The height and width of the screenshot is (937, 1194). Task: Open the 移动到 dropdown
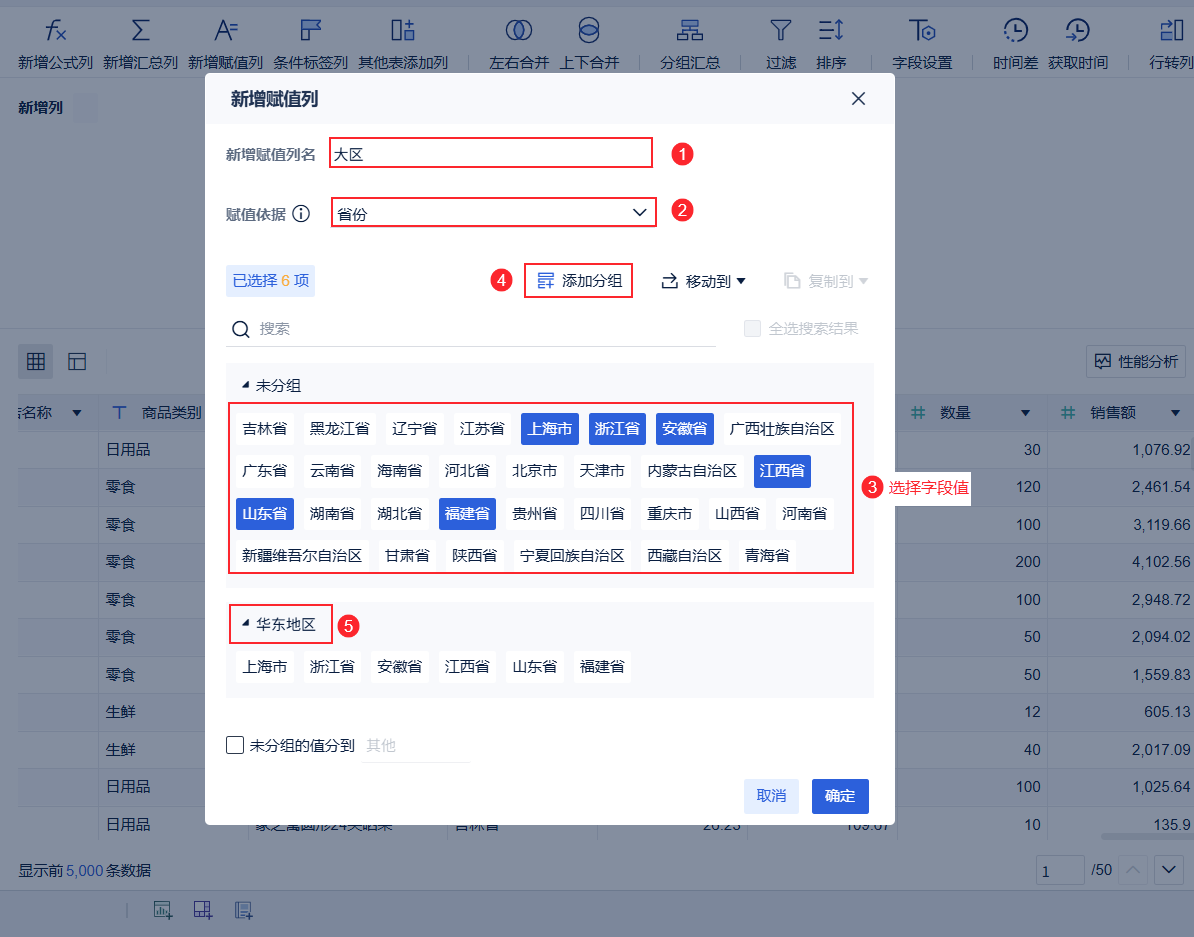pyautogui.click(x=703, y=281)
